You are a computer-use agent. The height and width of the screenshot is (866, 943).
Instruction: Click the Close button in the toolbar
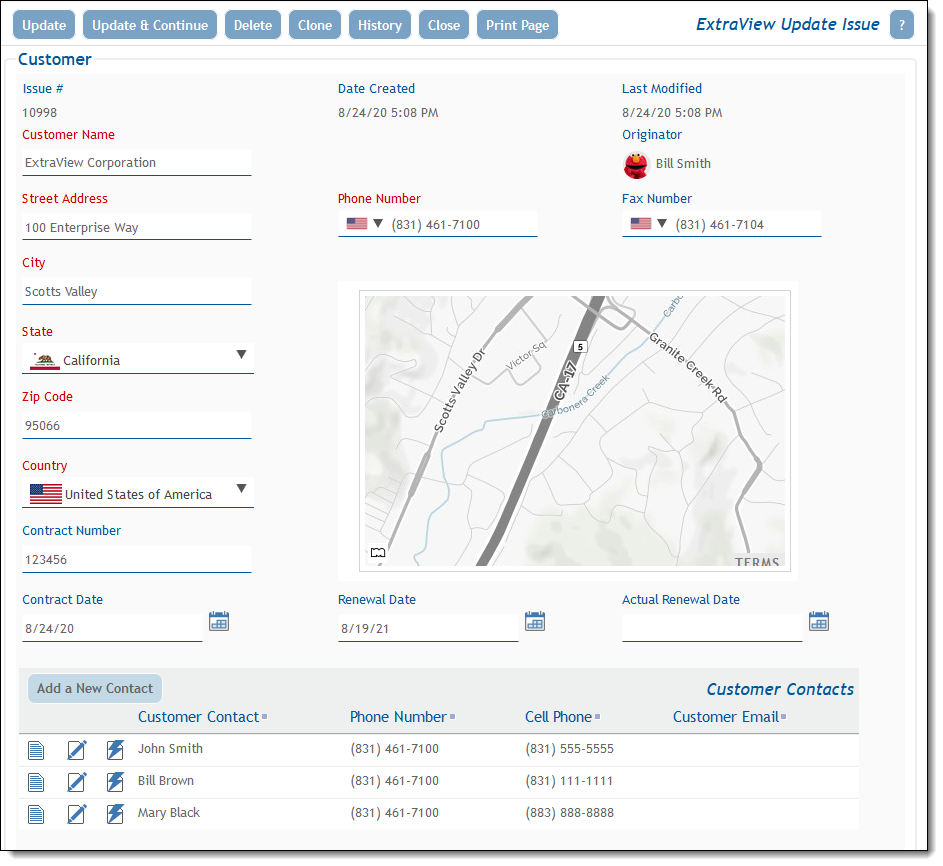(x=444, y=25)
